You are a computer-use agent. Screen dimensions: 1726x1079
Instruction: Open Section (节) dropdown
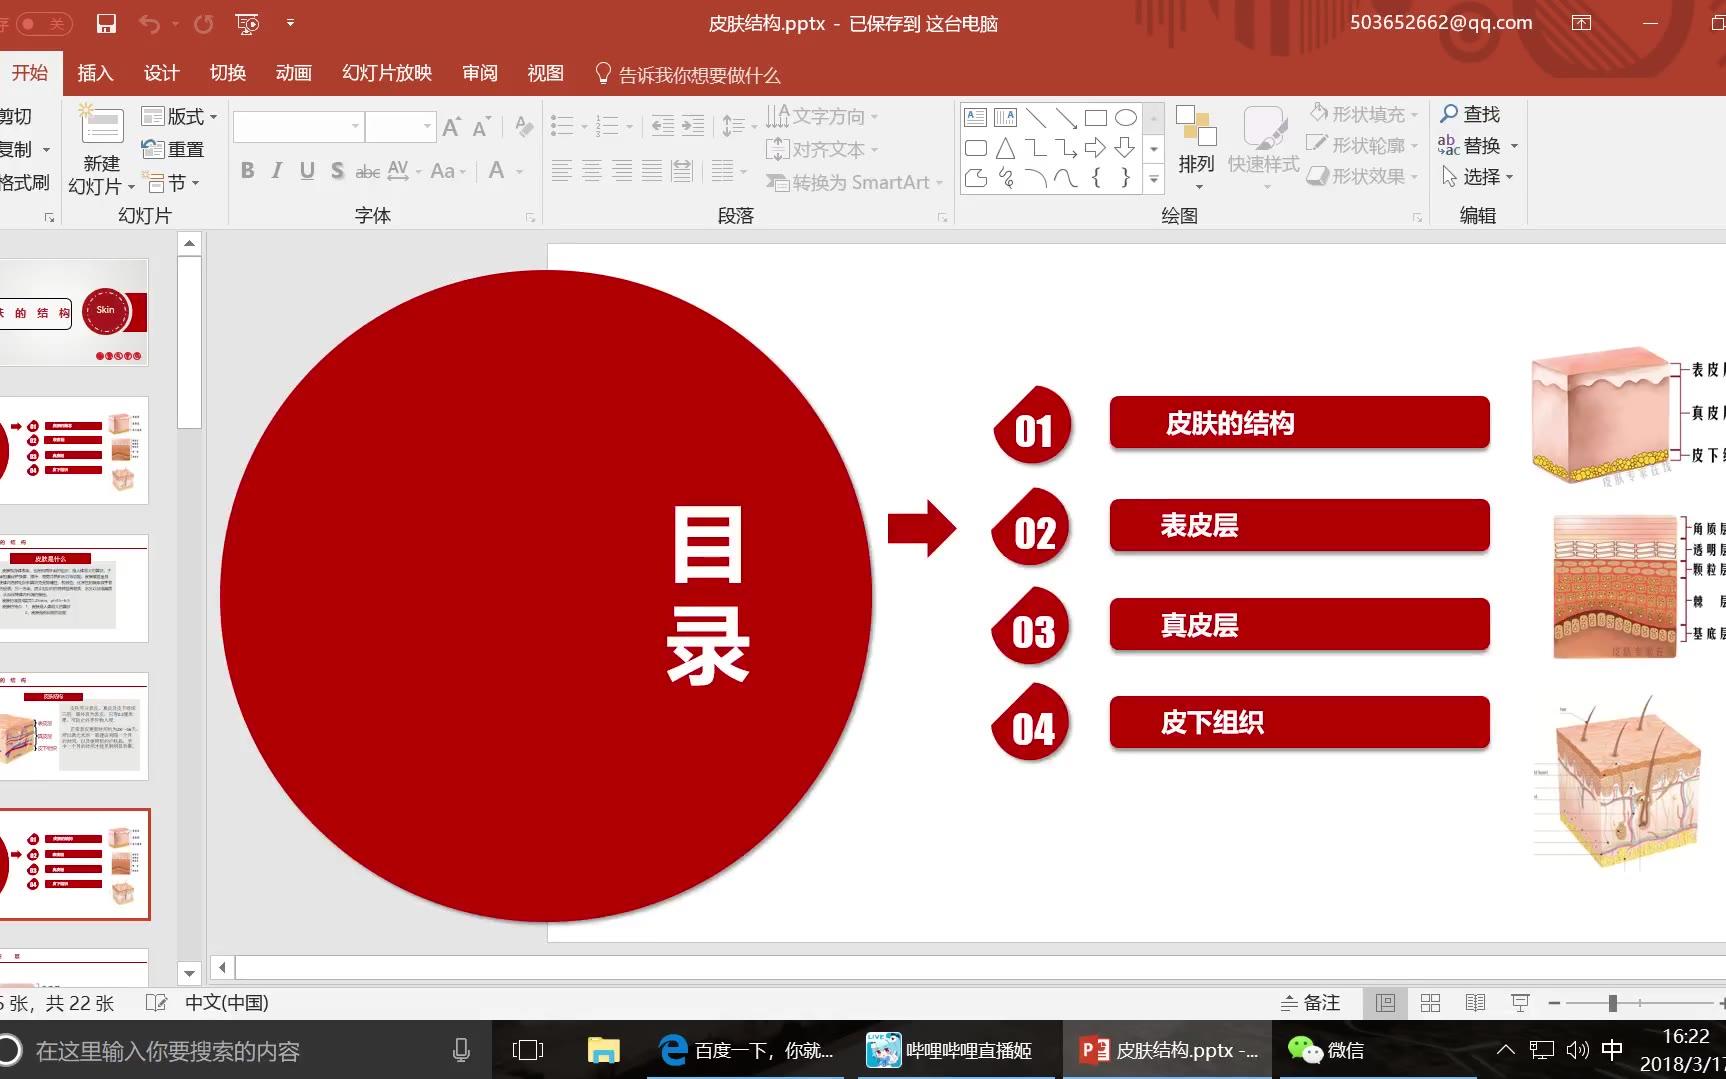tap(174, 183)
